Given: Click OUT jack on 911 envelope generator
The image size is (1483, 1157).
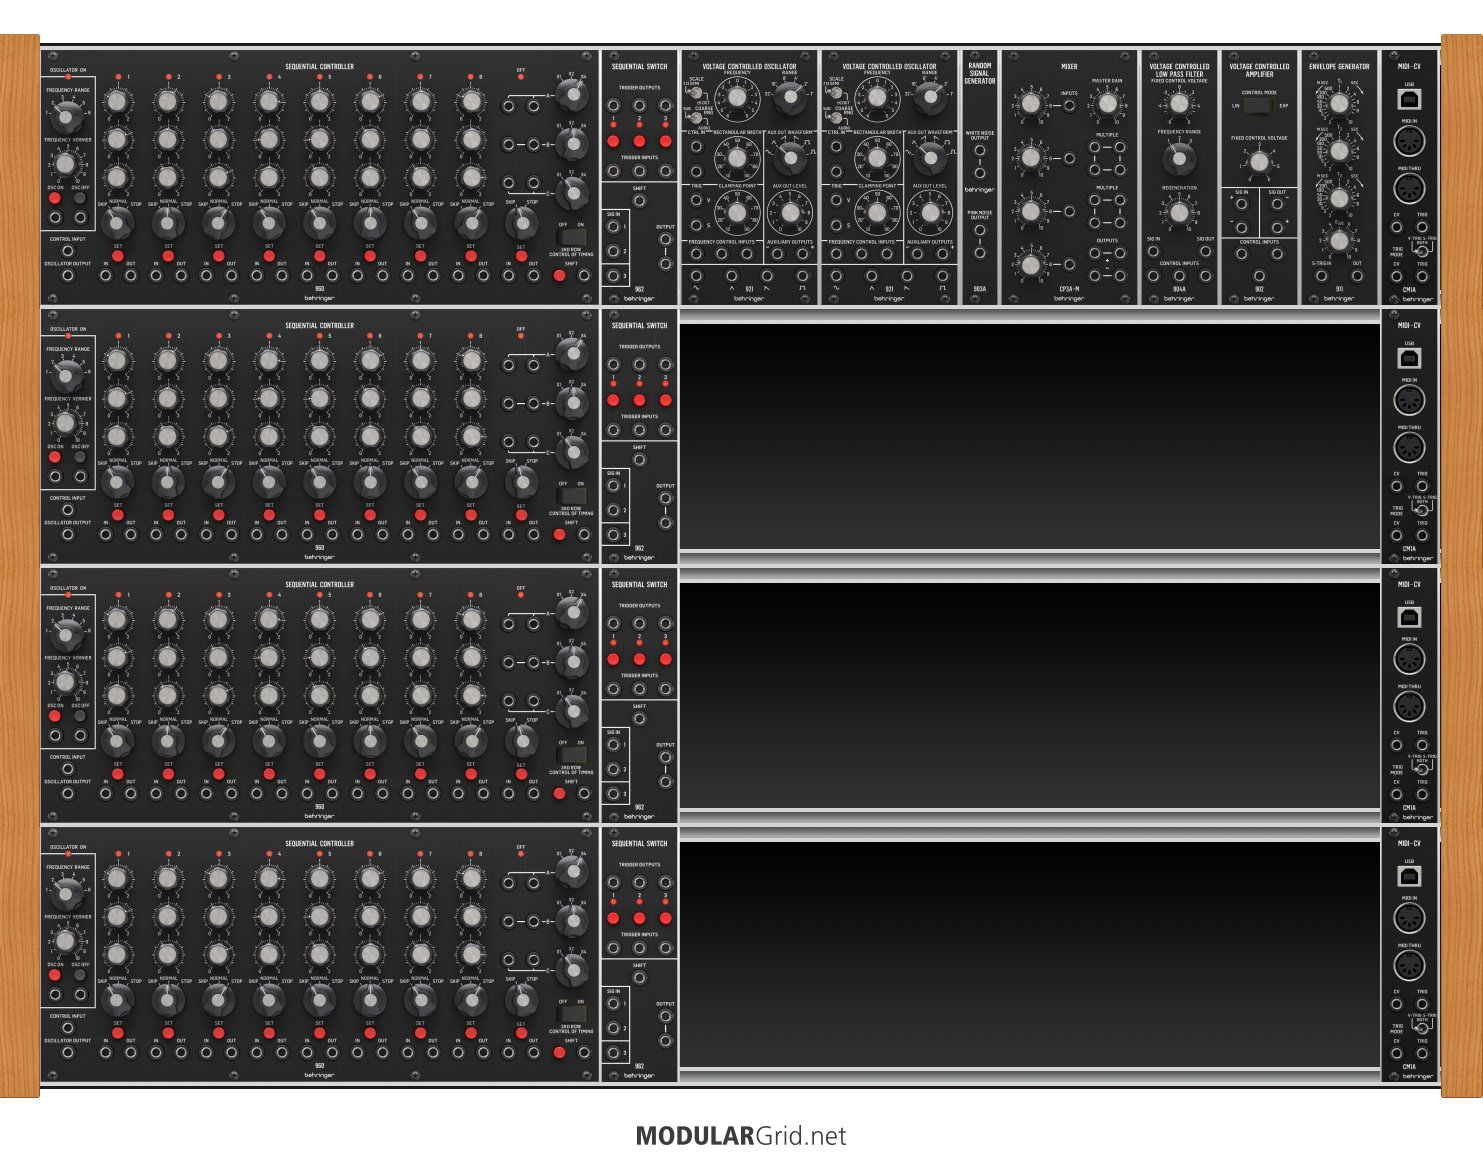Looking at the screenshot, I should click(x=1357, y=276).
